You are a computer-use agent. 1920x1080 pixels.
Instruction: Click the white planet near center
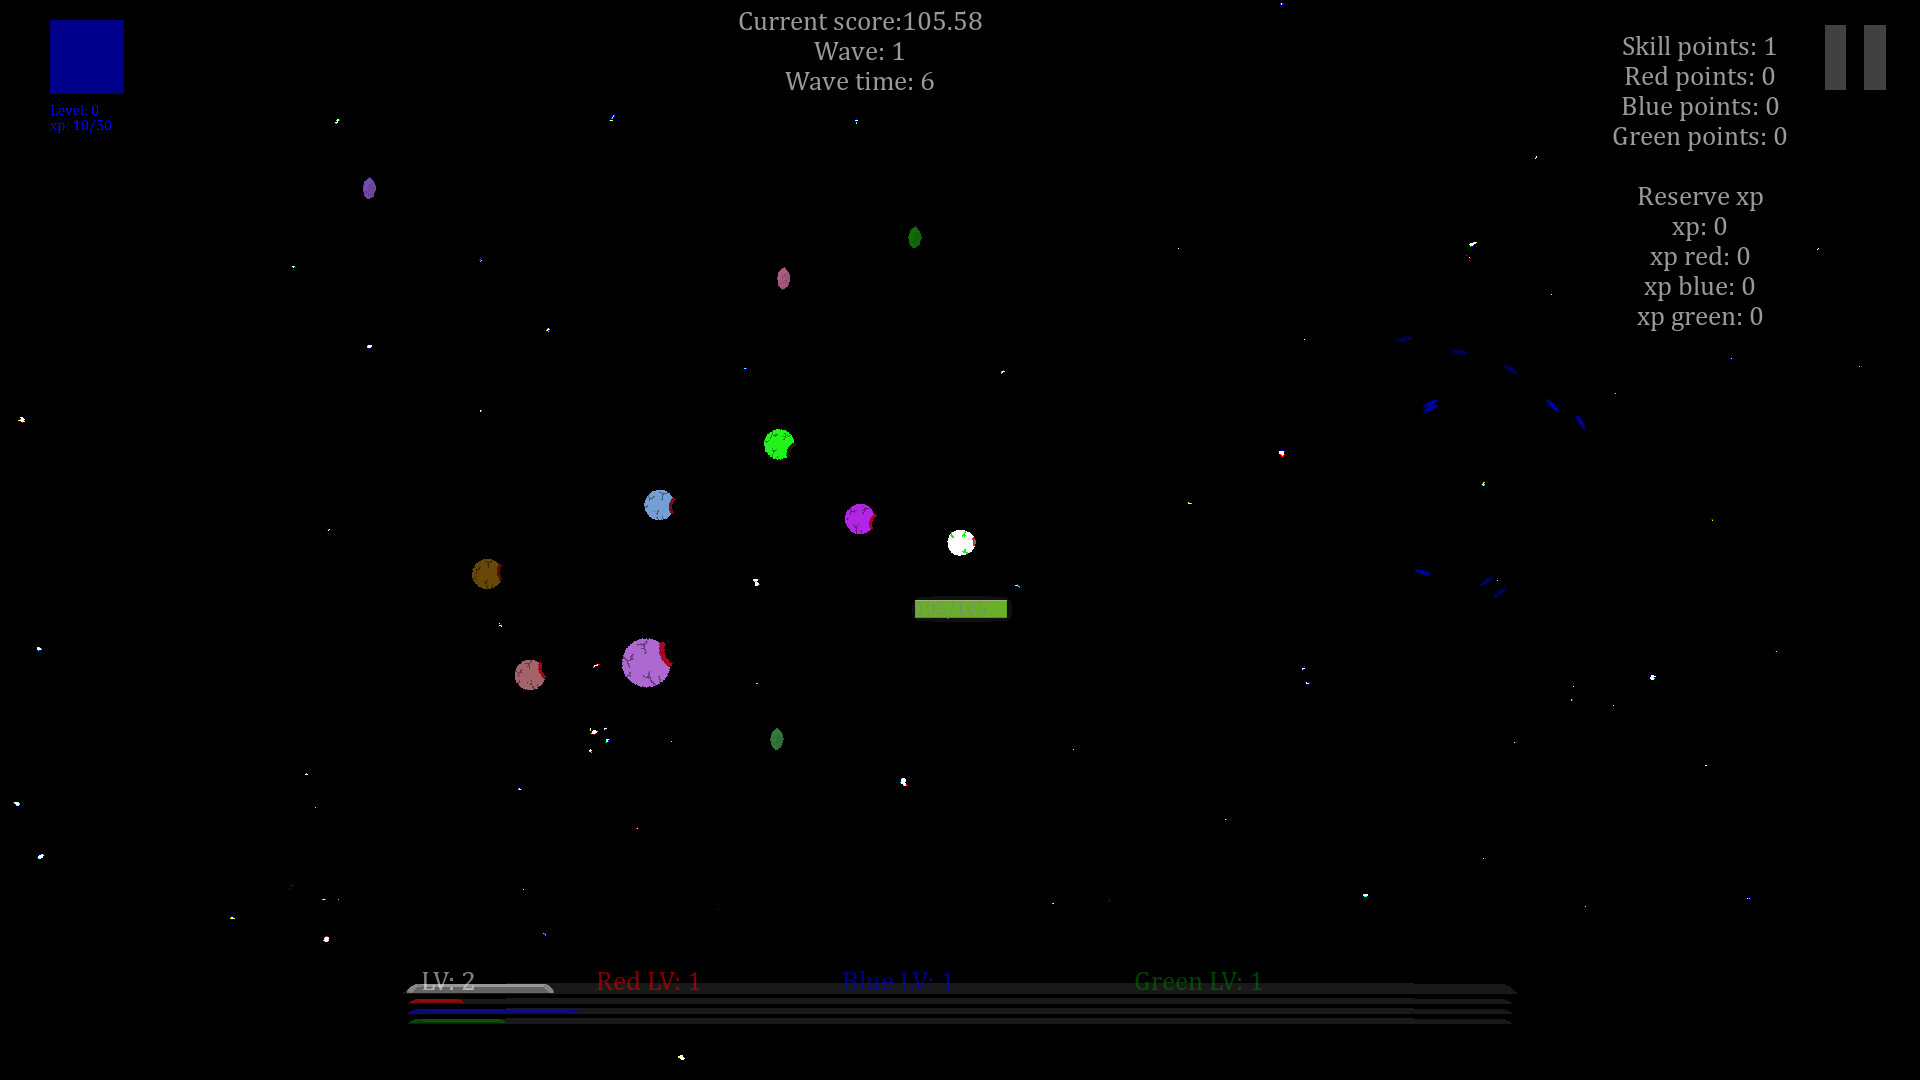coord(960,543)
